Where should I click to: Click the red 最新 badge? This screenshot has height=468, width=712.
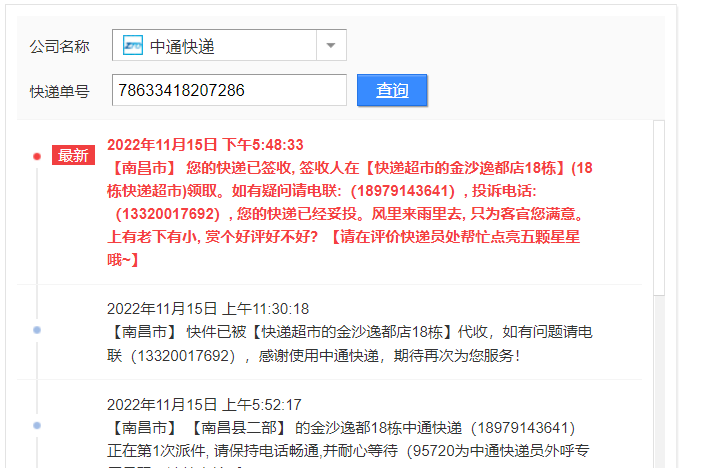tap(73, 155)
